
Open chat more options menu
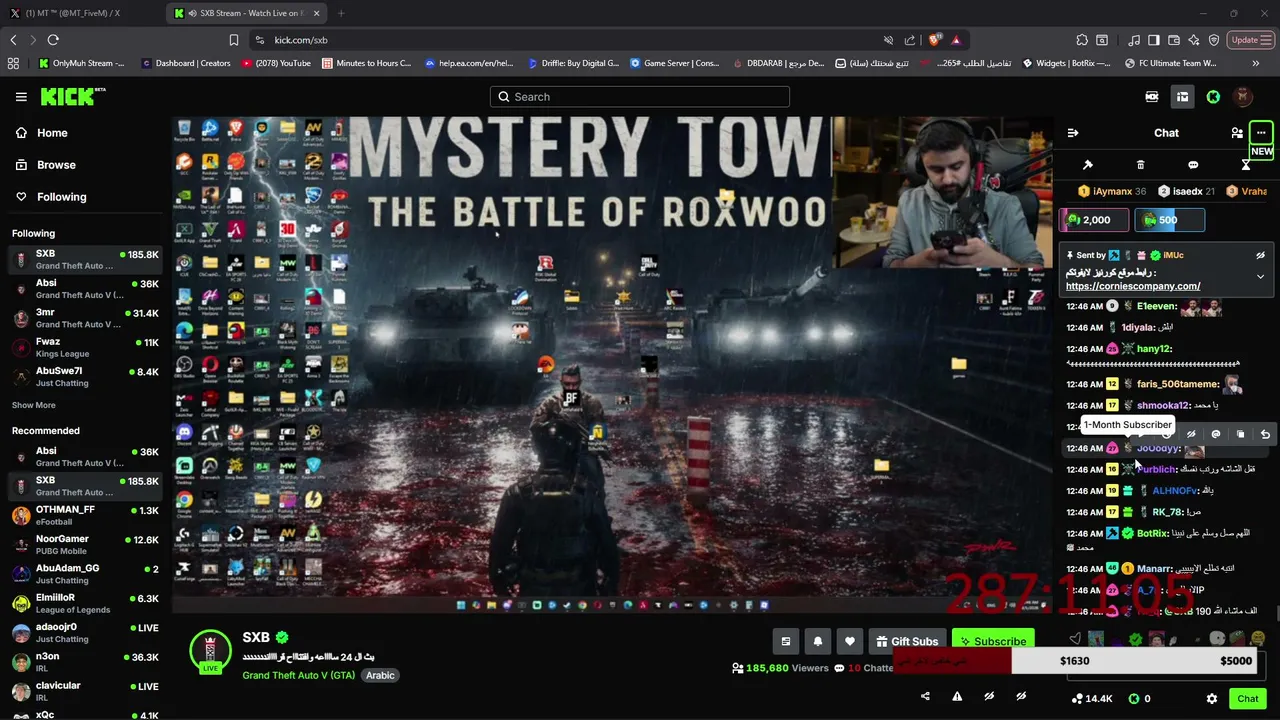(x=1261, y=133)
